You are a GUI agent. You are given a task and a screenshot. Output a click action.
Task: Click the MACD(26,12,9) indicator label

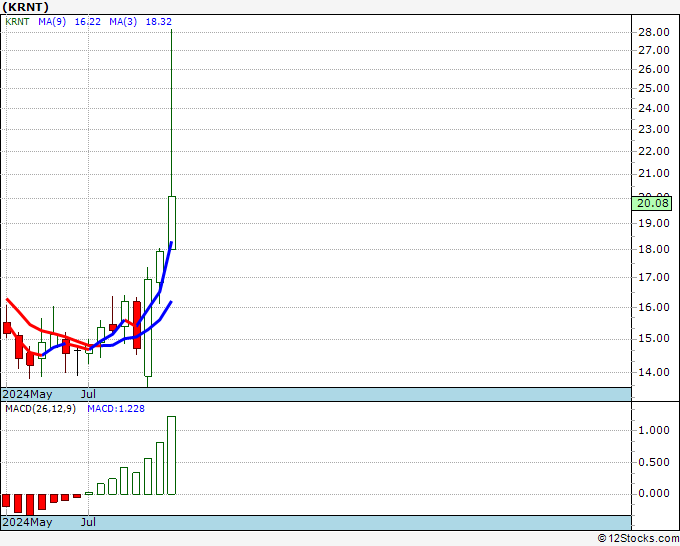tap(40, 409)
